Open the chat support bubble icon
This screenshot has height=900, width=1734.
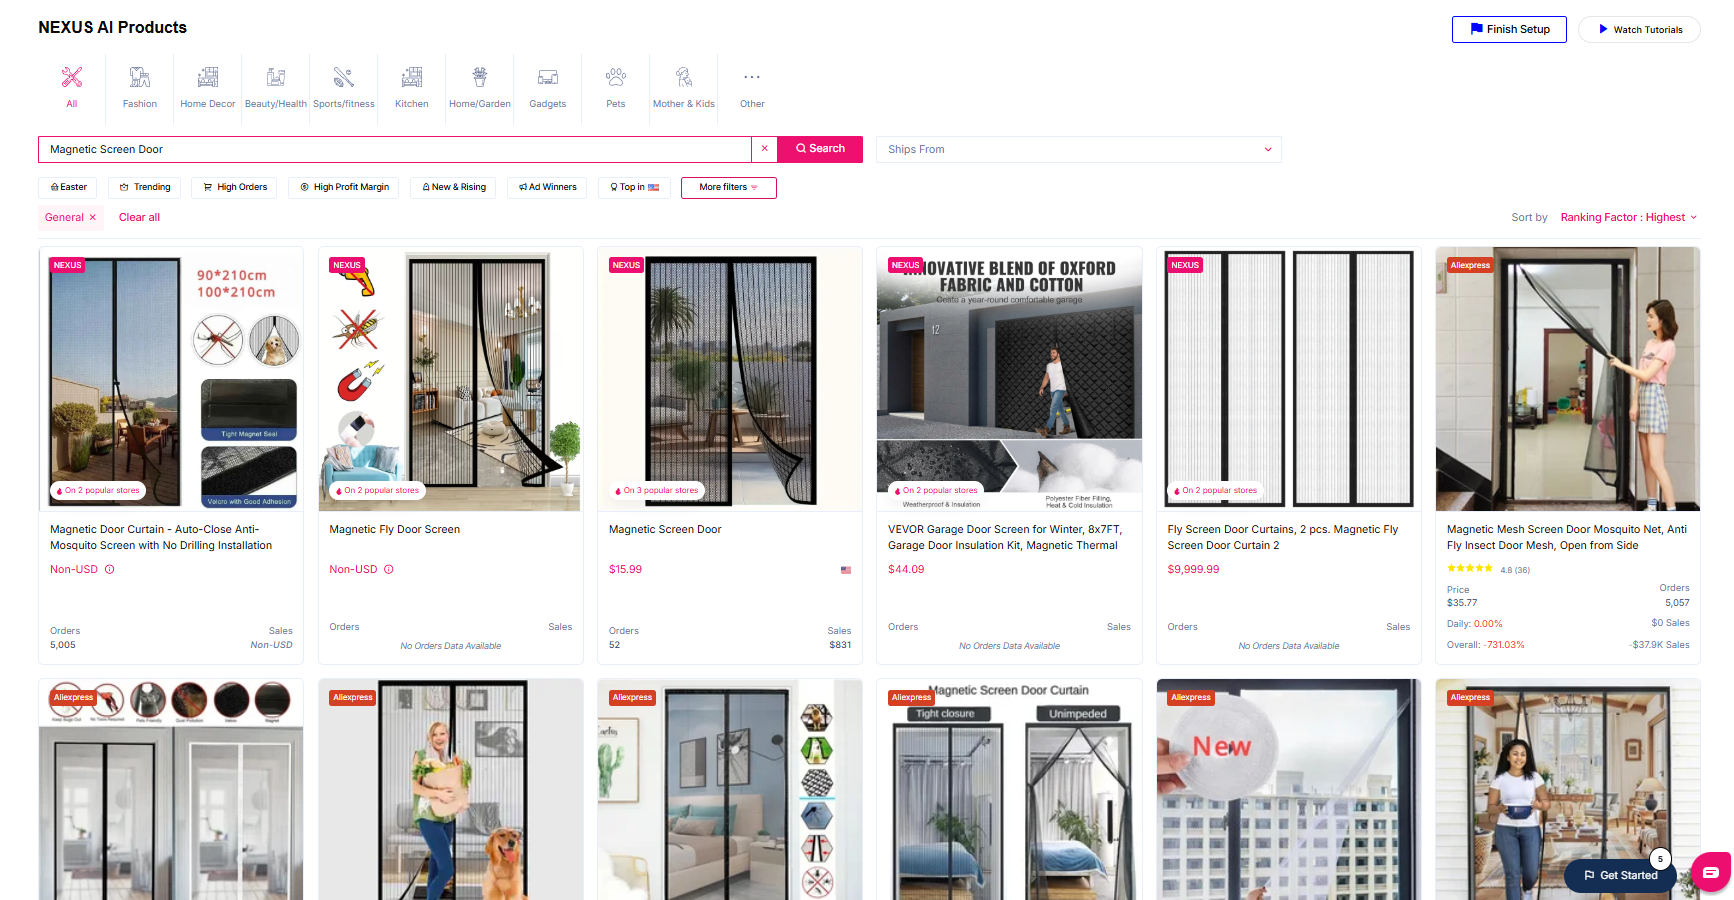(1710, 872)
